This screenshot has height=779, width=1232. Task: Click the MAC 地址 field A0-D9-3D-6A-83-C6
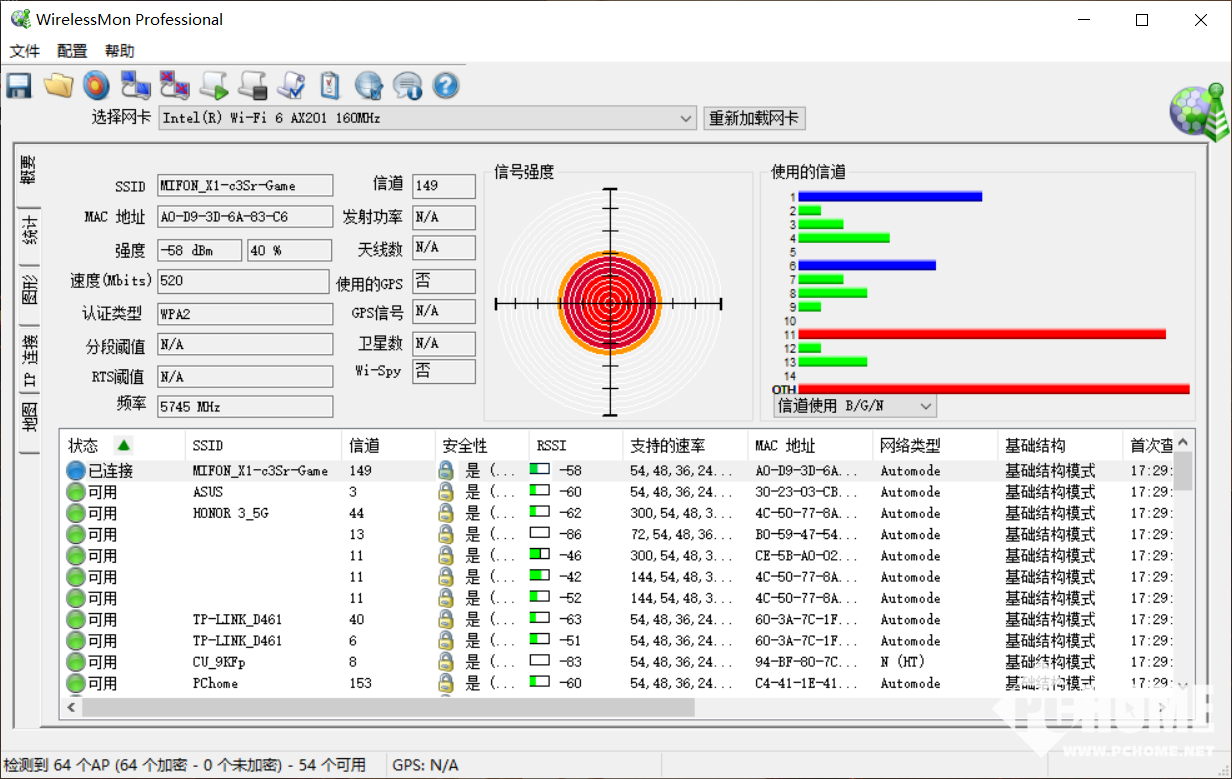245,217
